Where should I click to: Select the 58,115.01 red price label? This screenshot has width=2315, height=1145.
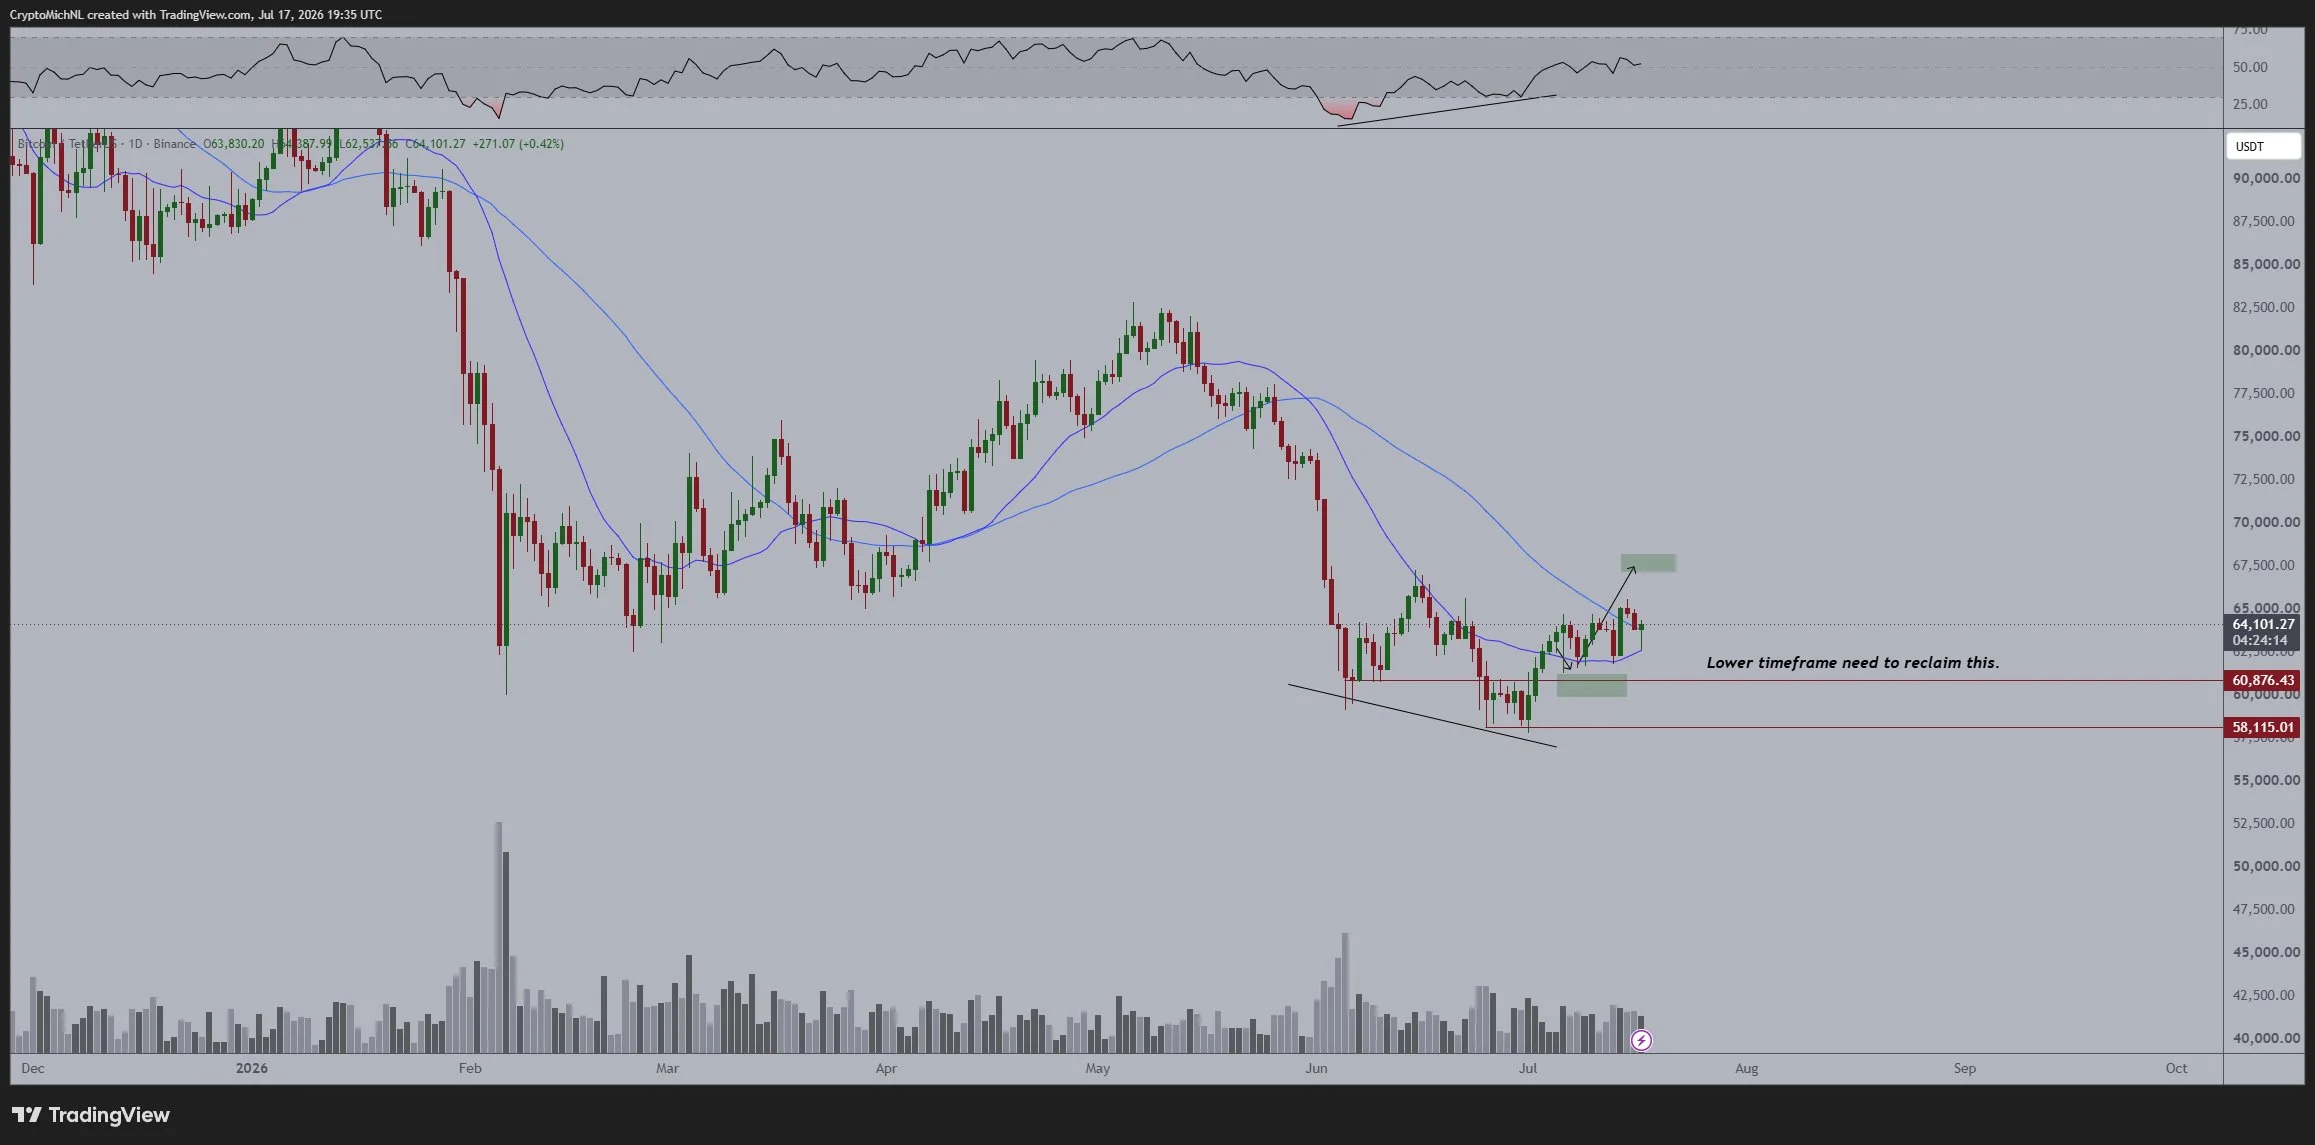click(x=2263, y=727)
